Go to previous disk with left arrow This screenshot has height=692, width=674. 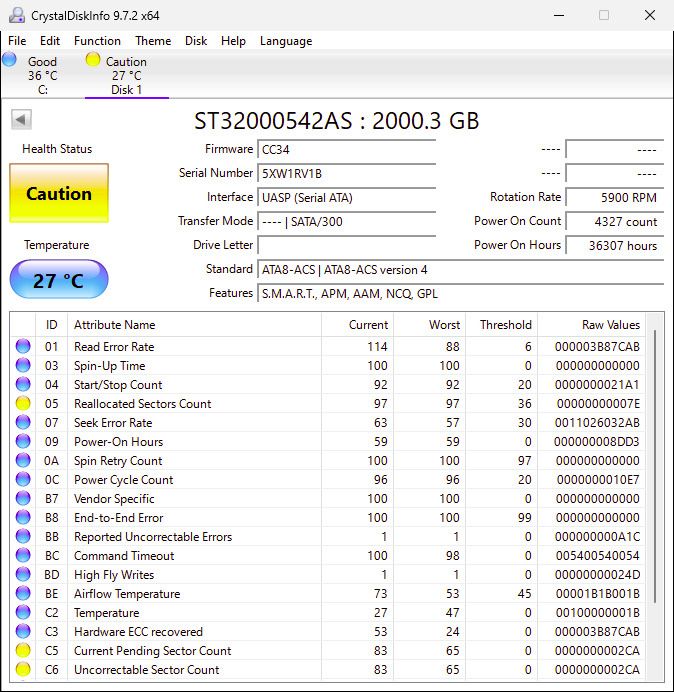[x=21, y=119]
